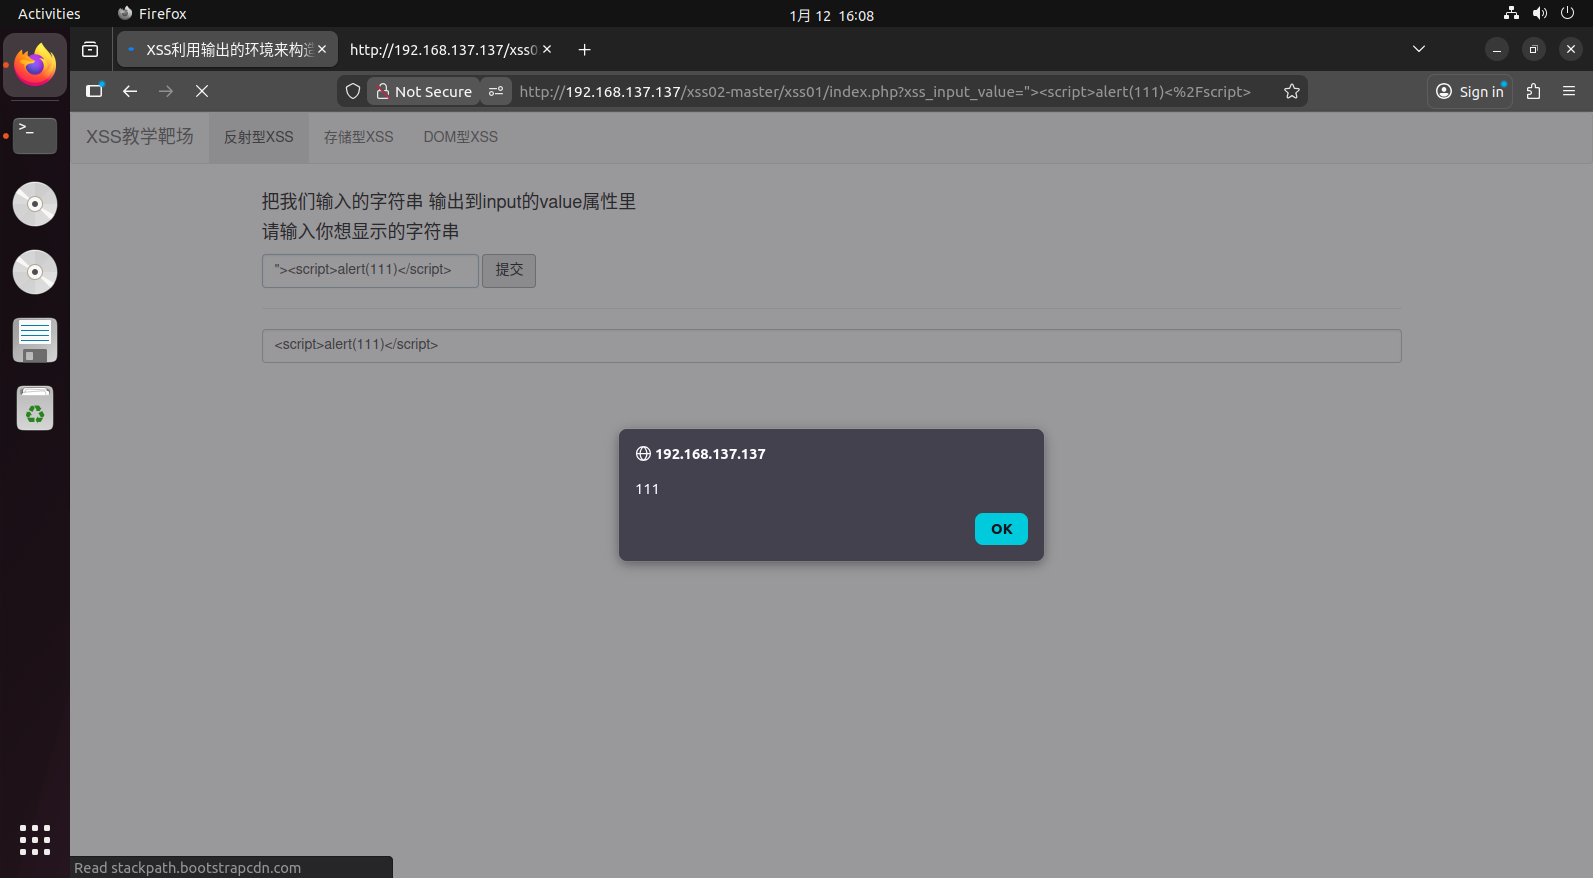This screenshot has height=878, width=1593.
Task: Click the 提交 submit button
Action: (509, 270)
